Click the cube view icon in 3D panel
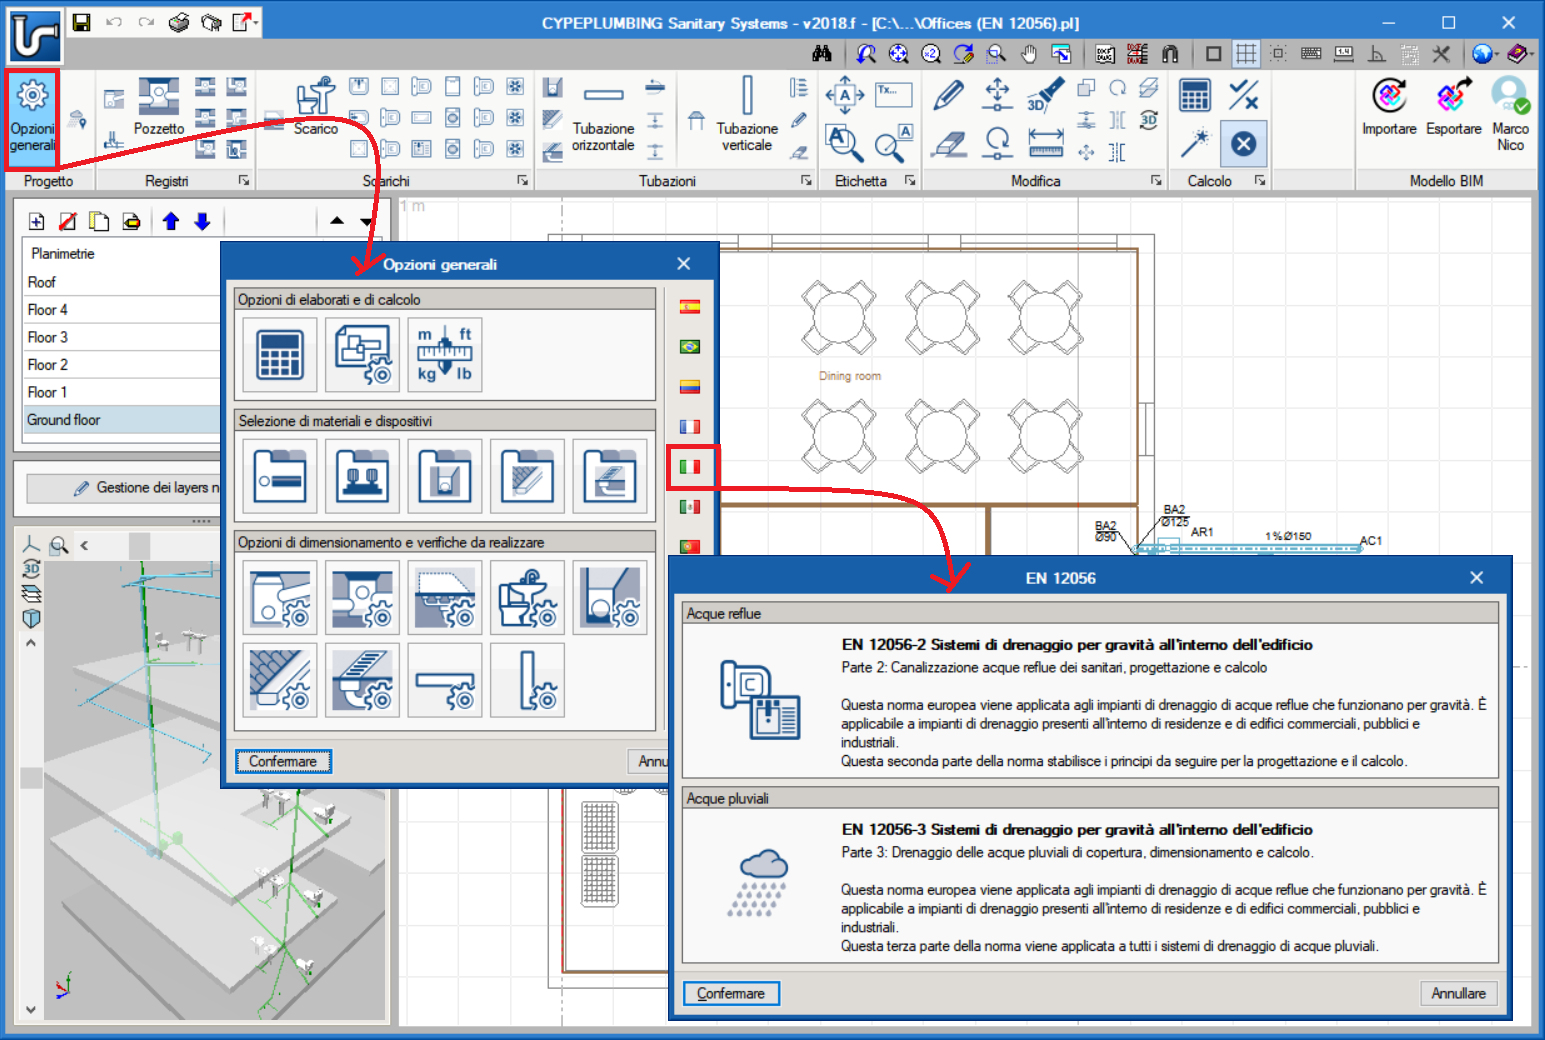Viewport: 1545px width, 1040px height. tap(31, 618)
